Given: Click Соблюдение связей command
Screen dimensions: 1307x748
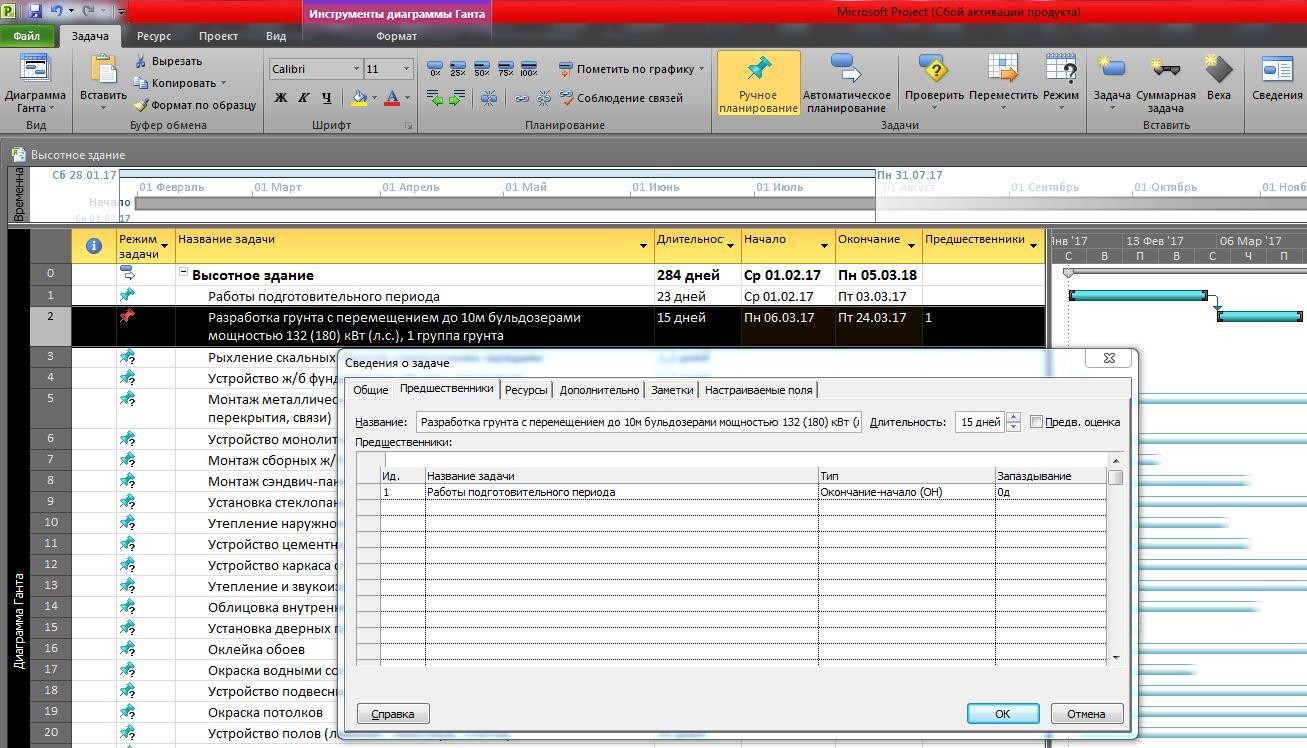Looking at the screenshot, I should tap(621, 98).
